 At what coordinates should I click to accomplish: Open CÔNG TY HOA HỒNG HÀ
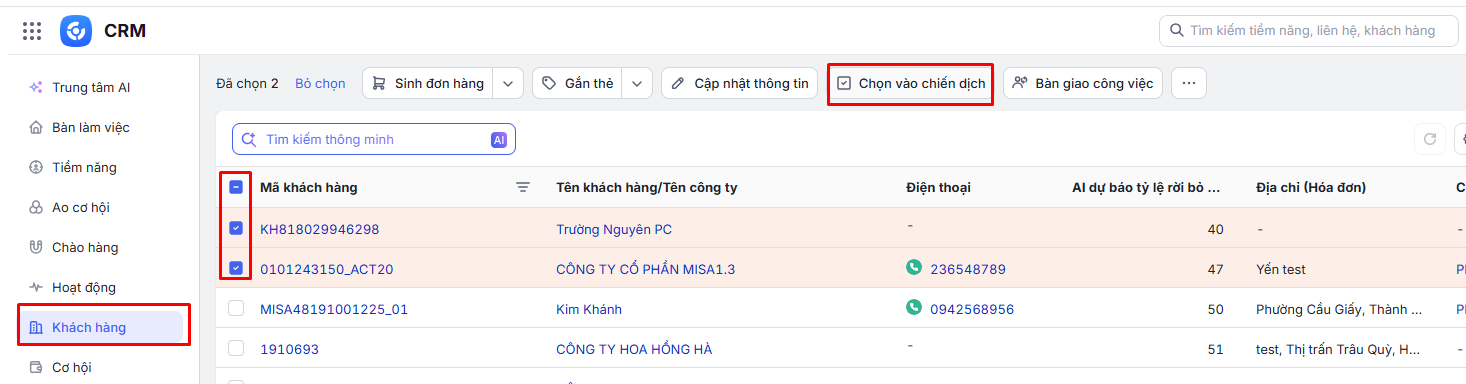[634, 349]
